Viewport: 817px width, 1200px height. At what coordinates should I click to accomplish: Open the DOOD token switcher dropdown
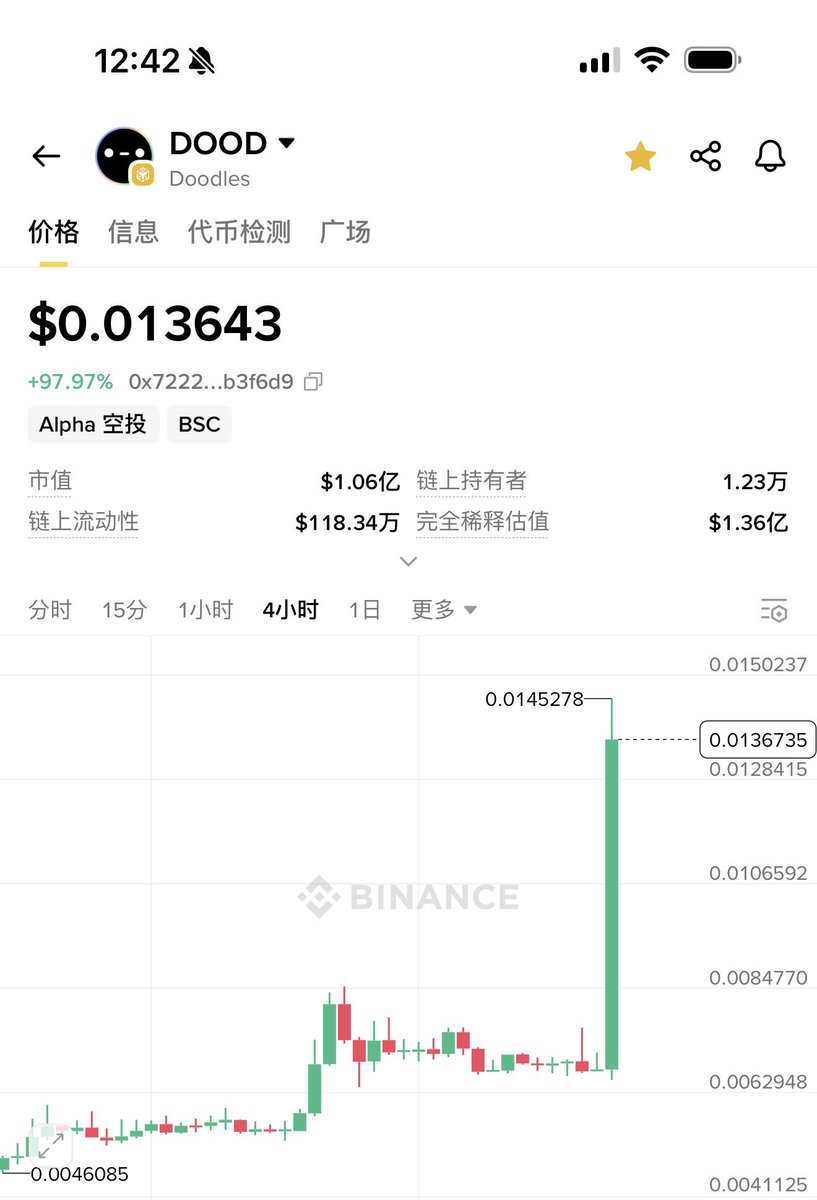click(x=286, y=143)
